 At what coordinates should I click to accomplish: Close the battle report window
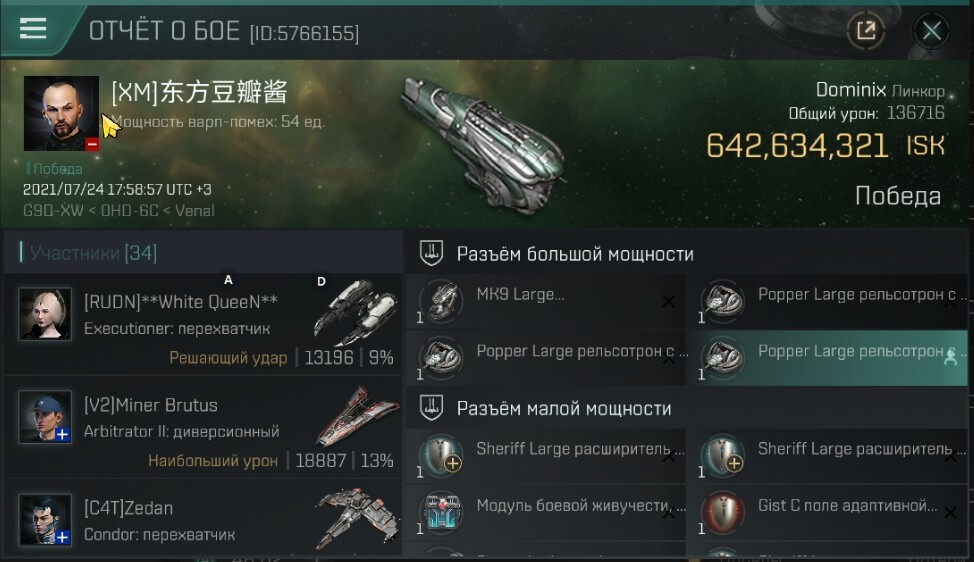click(x=932, y=30)
